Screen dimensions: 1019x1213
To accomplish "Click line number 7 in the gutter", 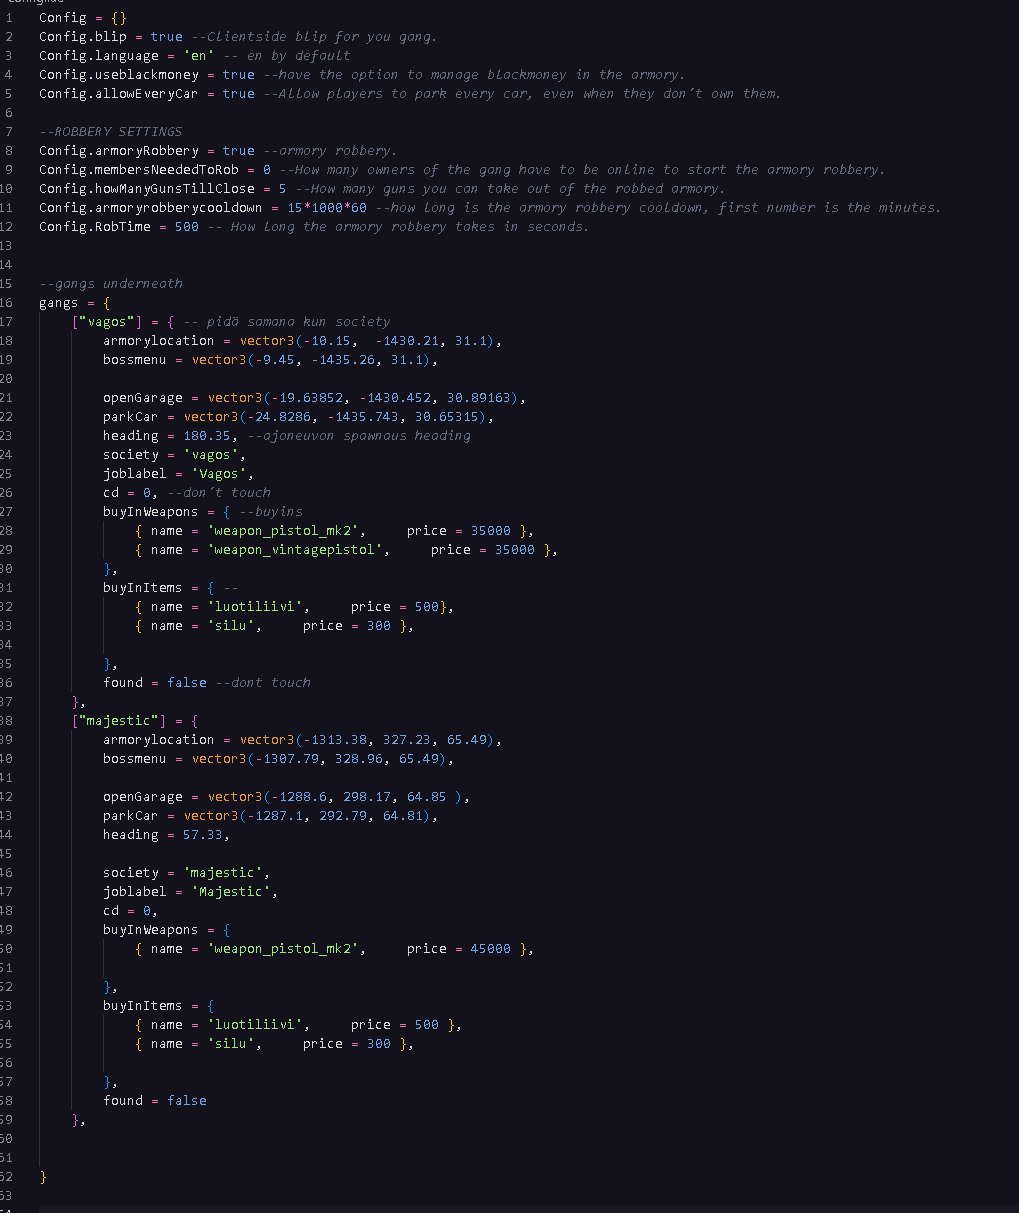I will [8, 132].
